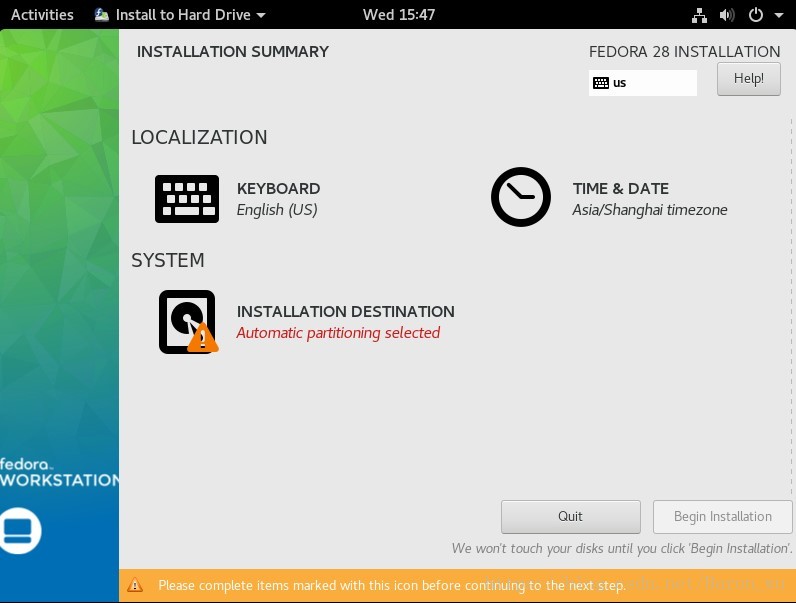Click the warning icon in the orange notice bar
The width and height of the screenshot is (796, 603).
(x=135, y=585)
